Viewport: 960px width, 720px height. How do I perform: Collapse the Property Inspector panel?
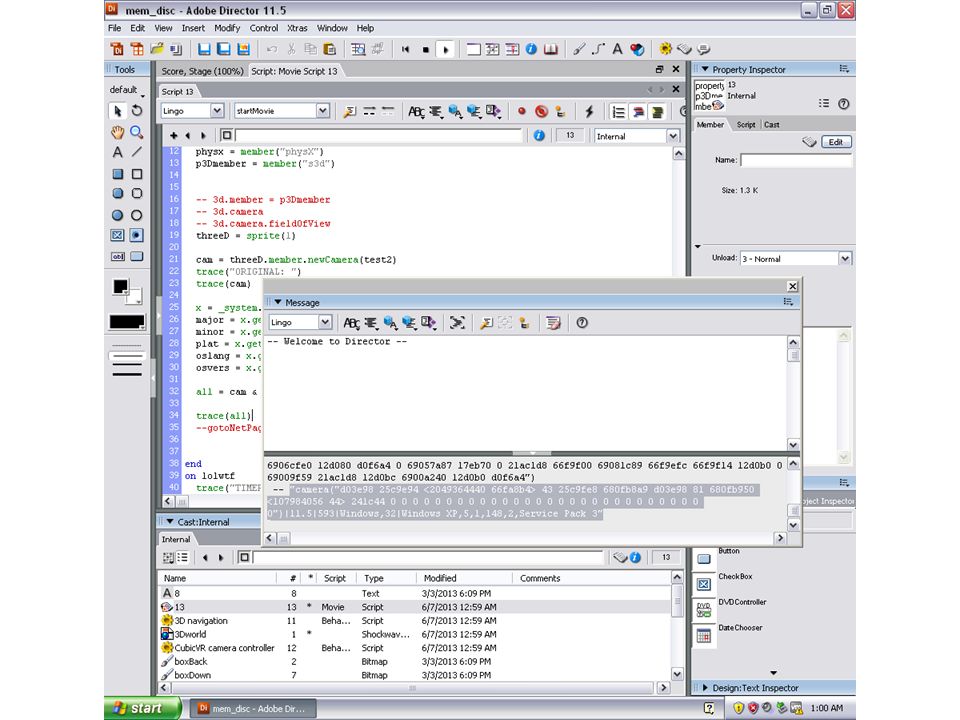tap(705, 69)
